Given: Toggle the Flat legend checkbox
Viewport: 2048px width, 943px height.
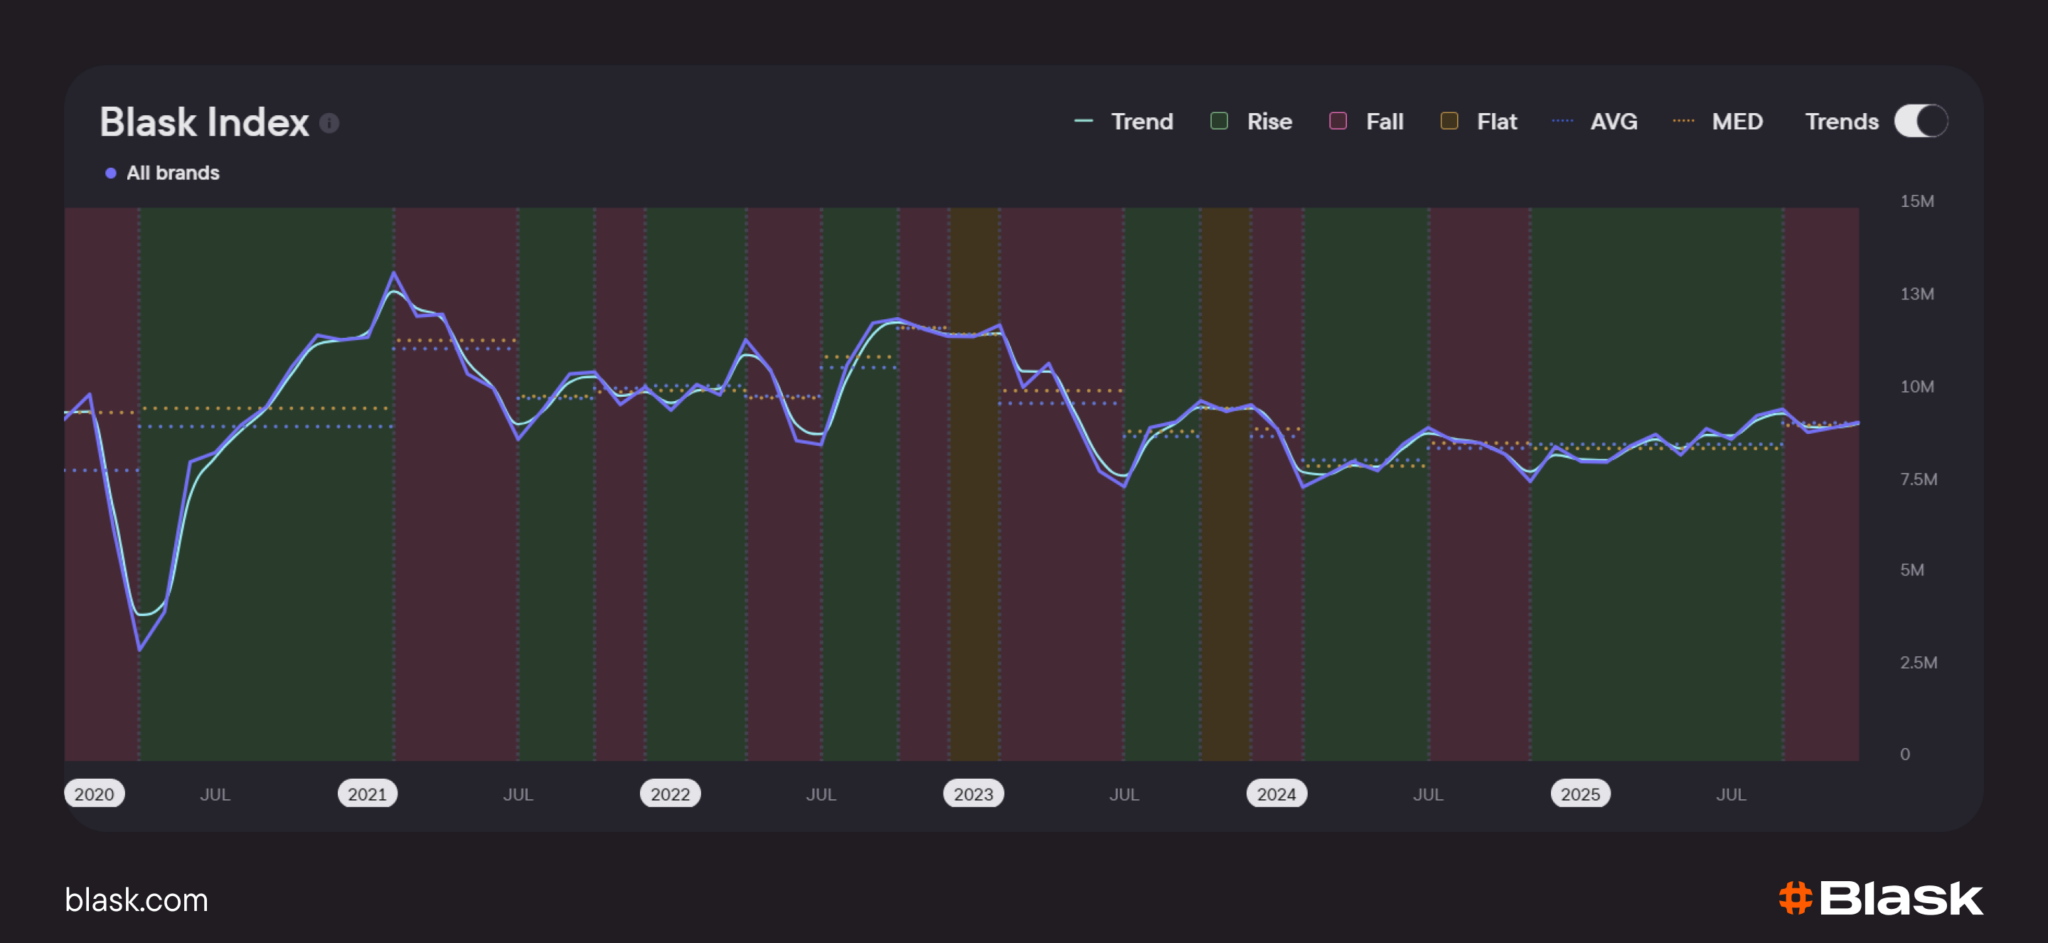Looking at the screenshot, I should tap(1449, 121).
